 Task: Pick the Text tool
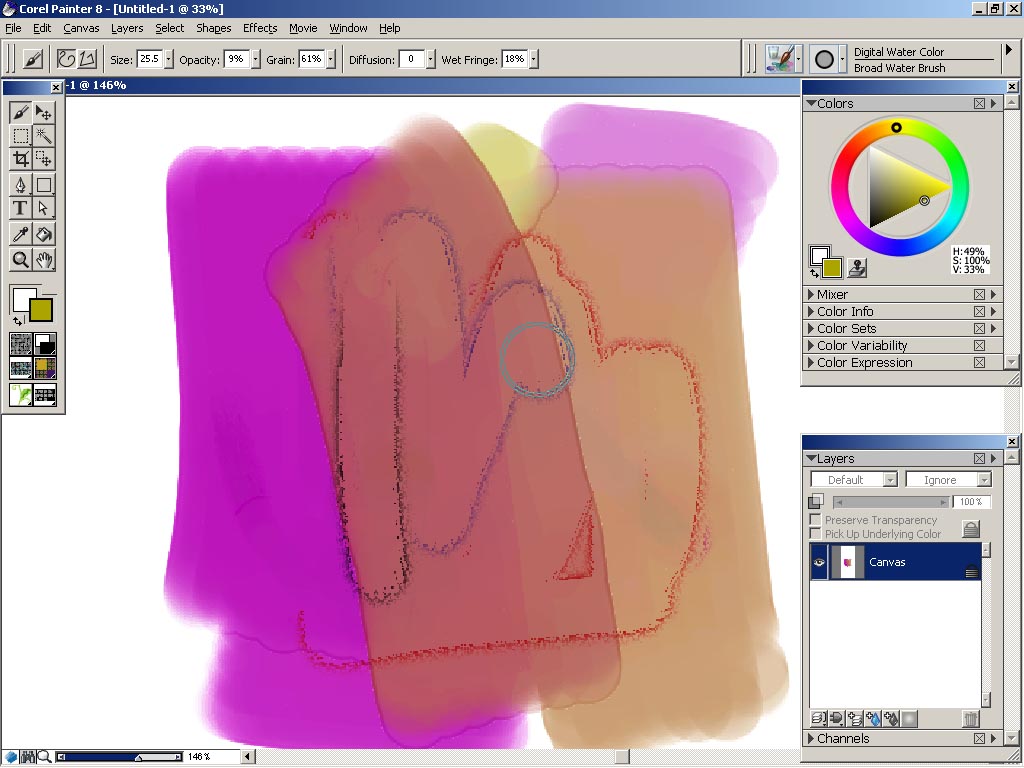coord(20,208)
